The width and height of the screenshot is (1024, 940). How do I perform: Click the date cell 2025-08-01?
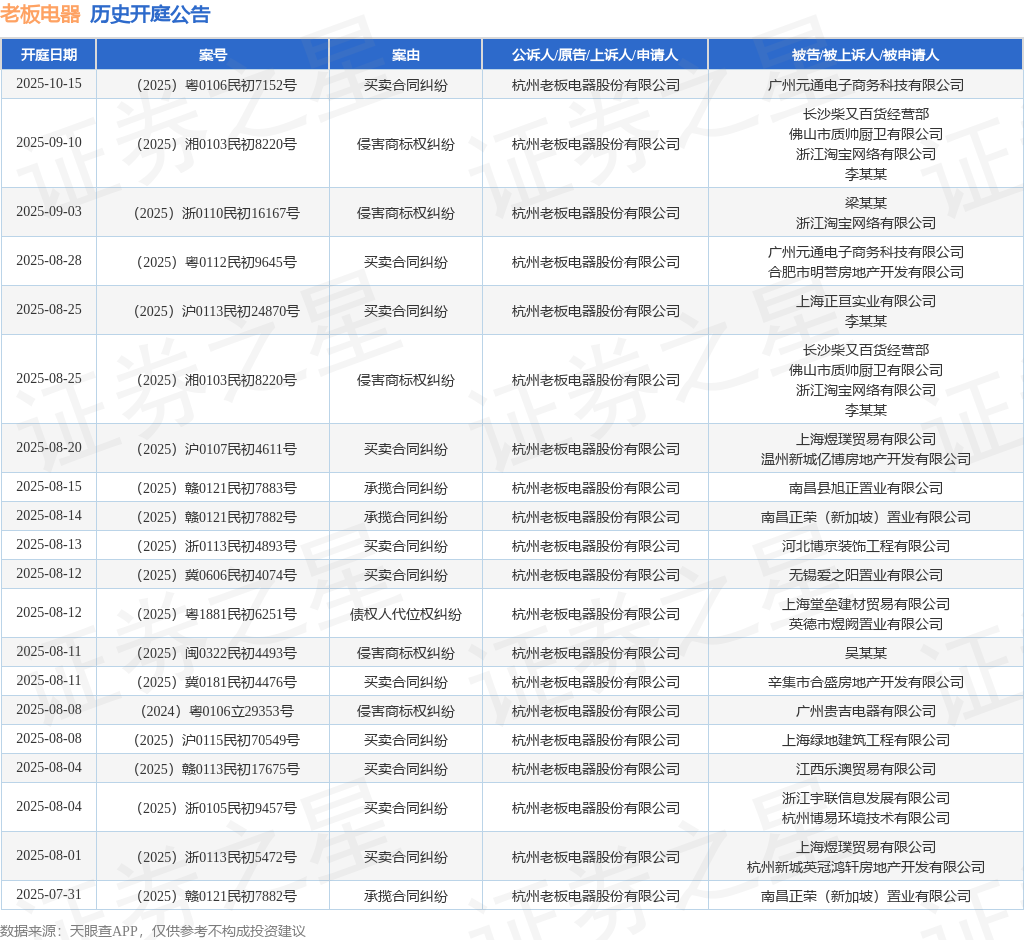pos(49,856)
